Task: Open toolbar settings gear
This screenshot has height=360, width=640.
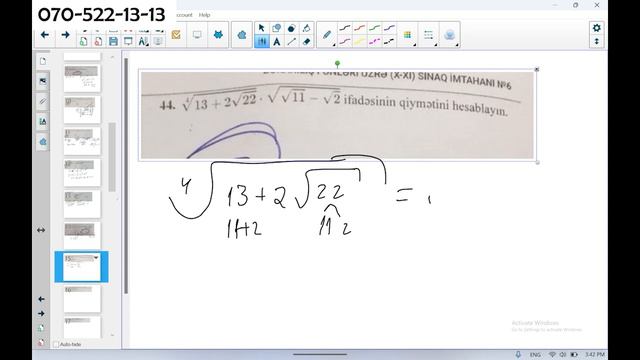Action: click(597, 28)
